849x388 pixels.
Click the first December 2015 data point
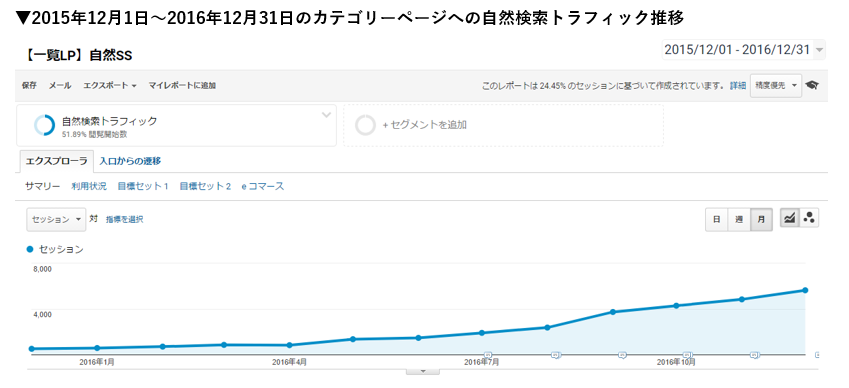[x=31, y=349]
